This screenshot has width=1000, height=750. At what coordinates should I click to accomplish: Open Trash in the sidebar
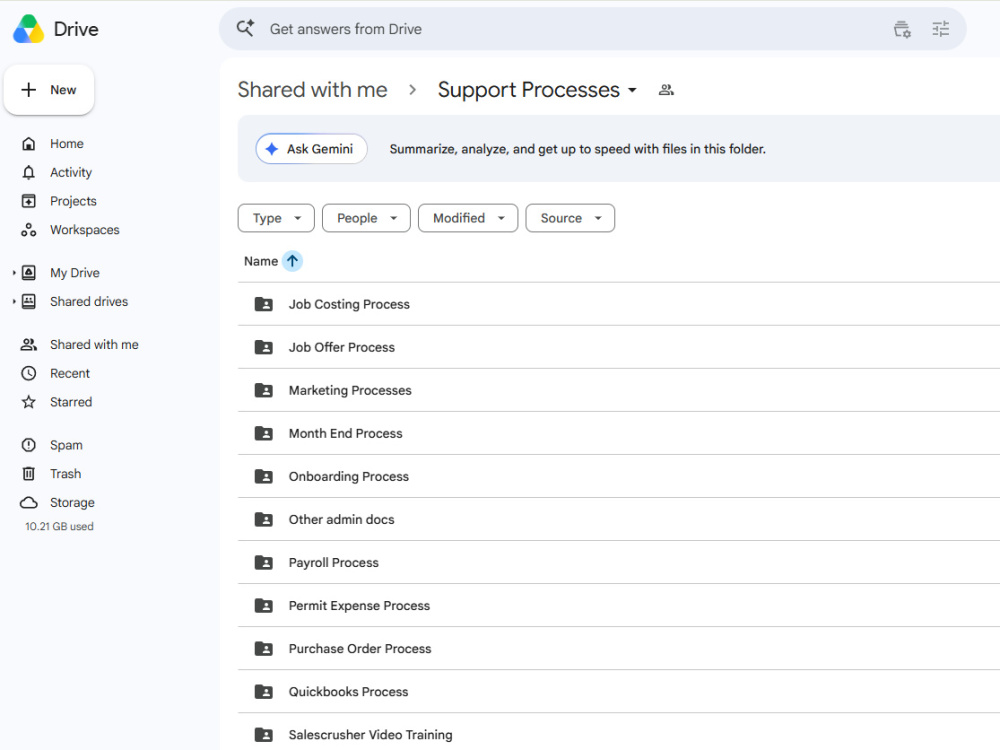65,474
